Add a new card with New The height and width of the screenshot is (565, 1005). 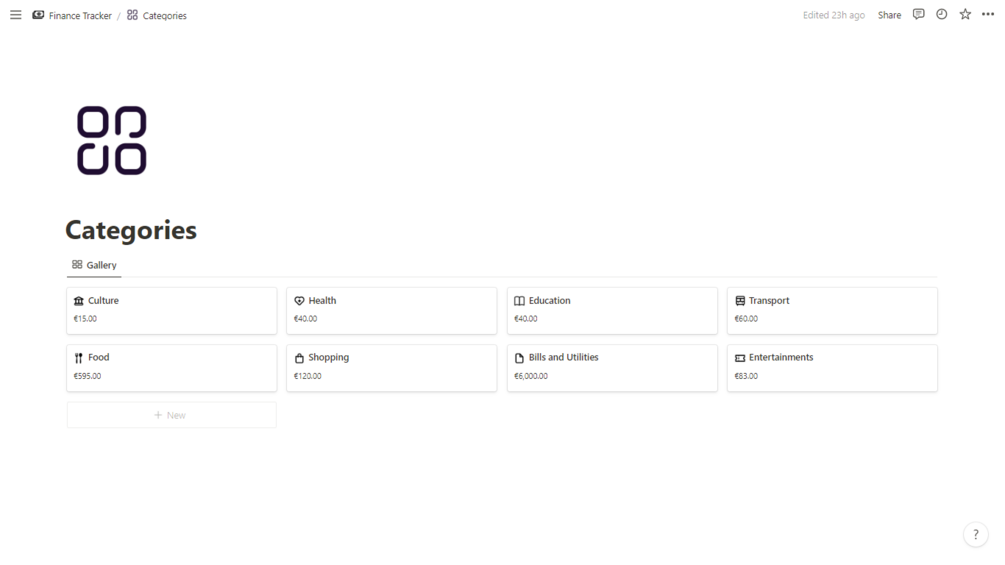coord(171,415)
